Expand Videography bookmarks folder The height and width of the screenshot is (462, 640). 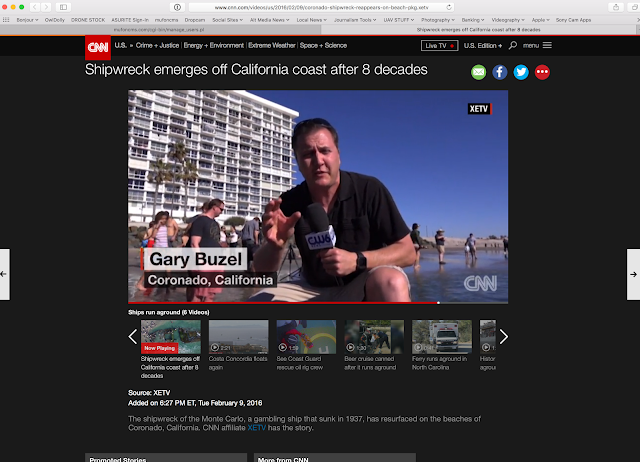click(508, 20)
